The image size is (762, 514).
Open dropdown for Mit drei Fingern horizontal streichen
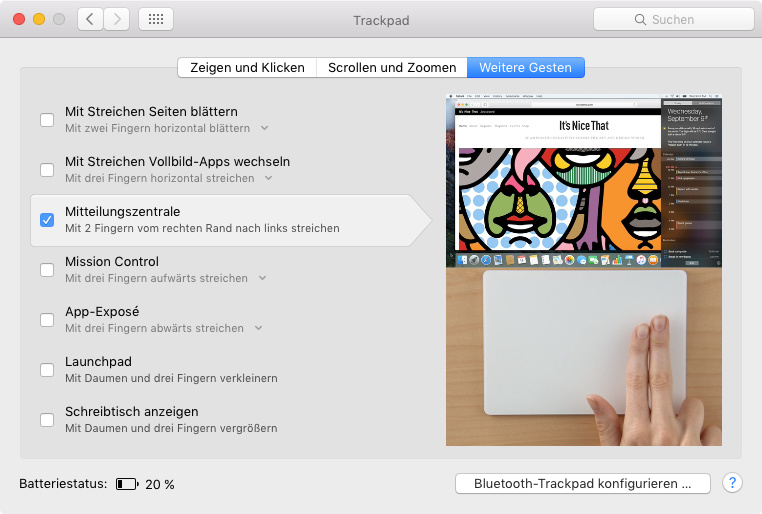coord(269,178)
